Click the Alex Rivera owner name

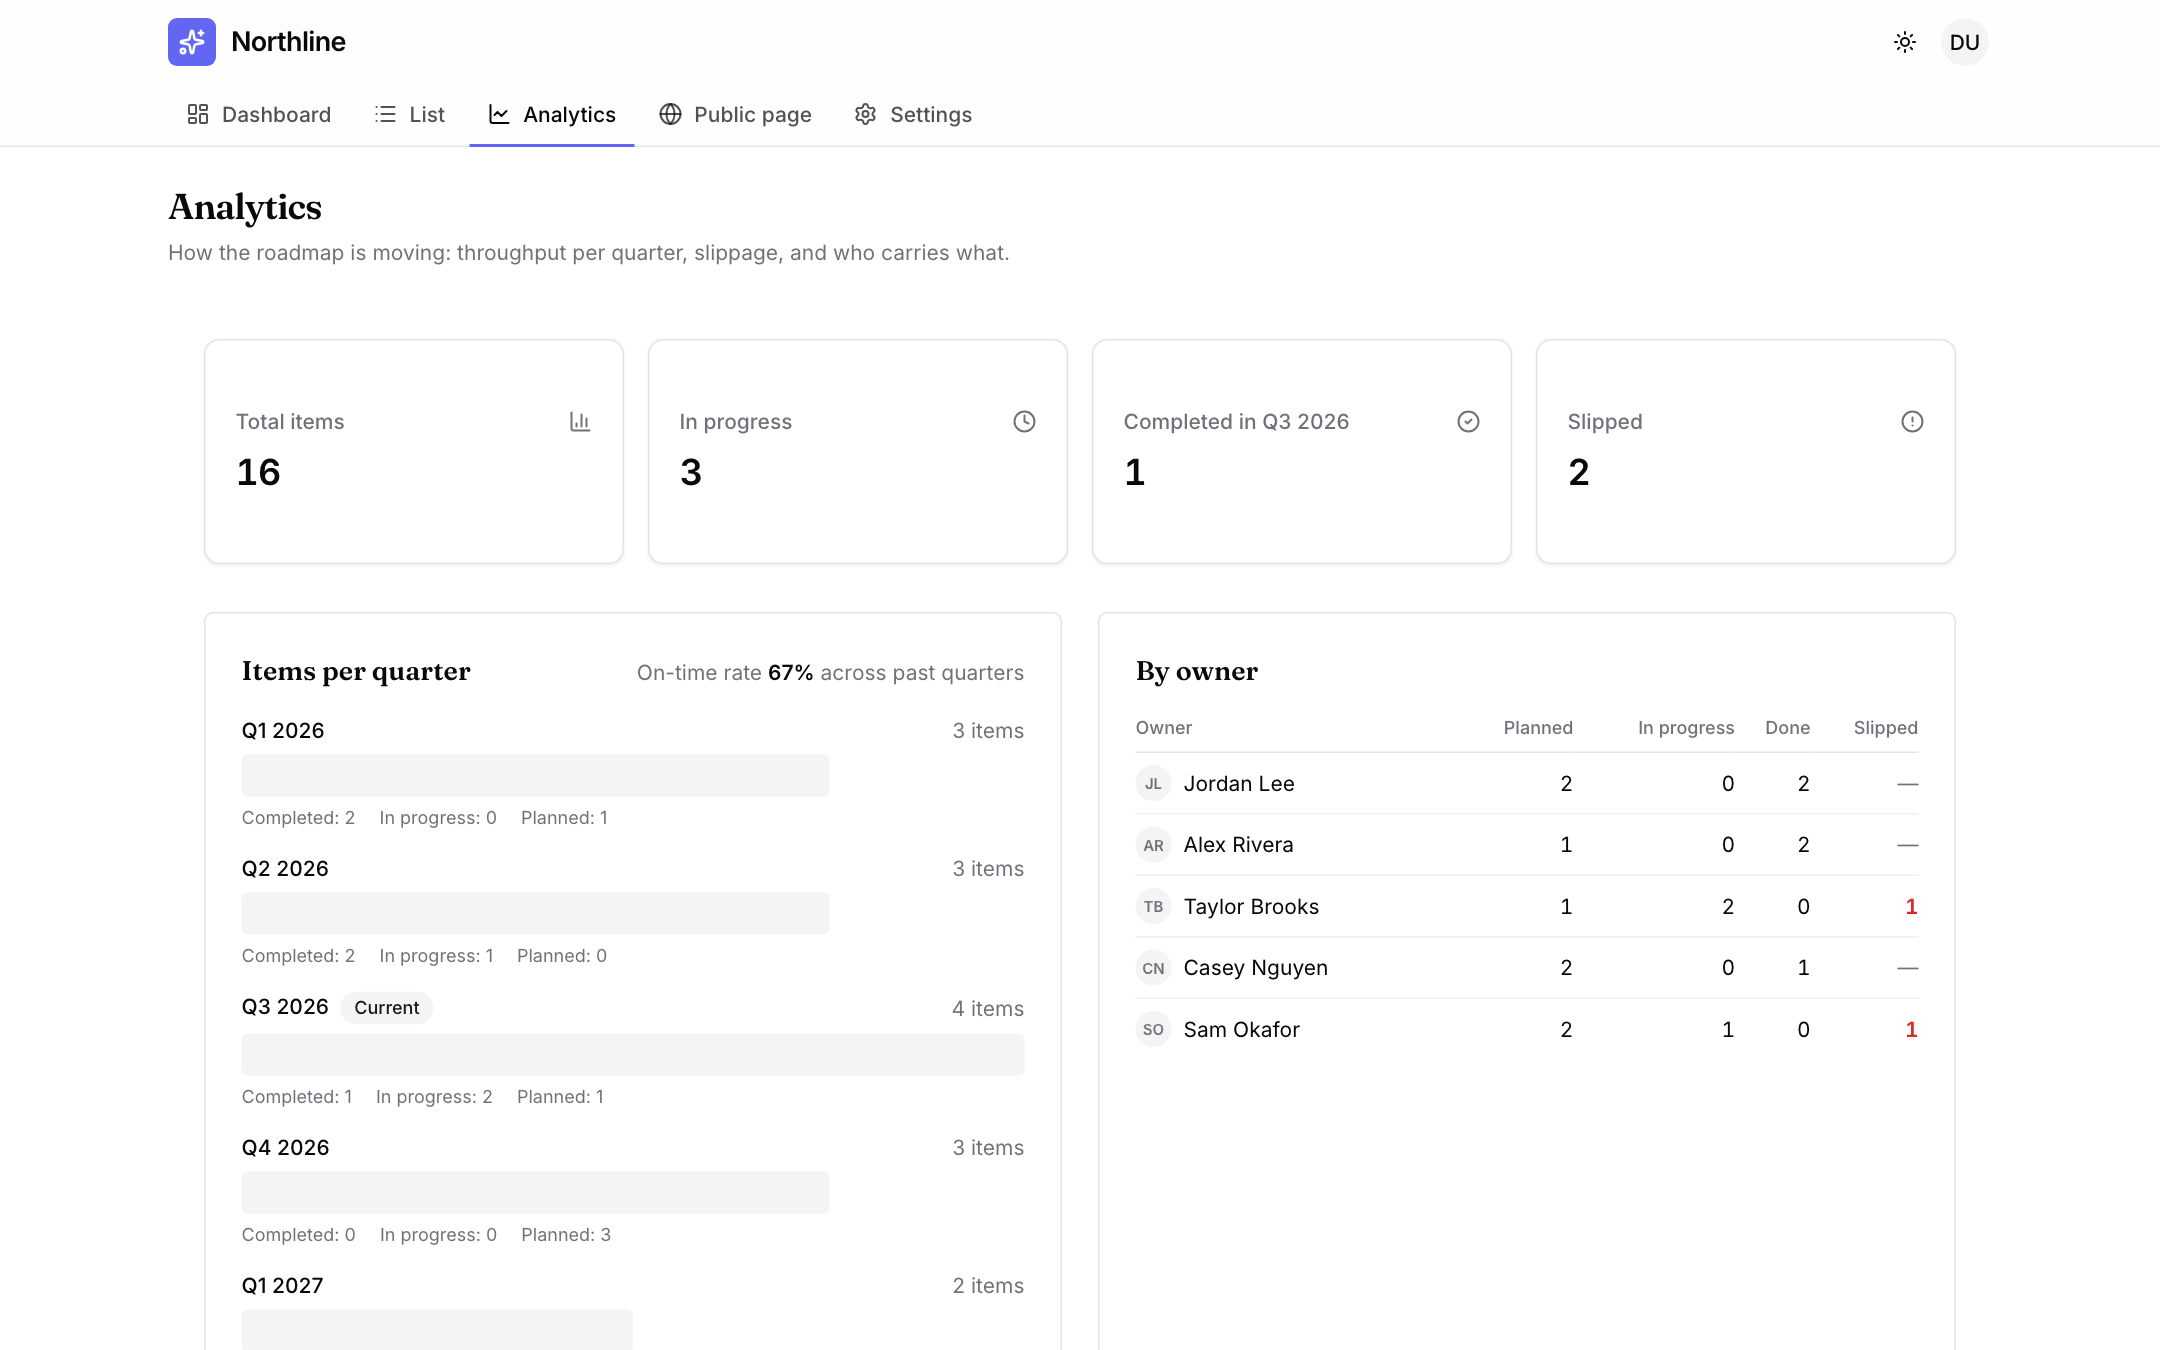[1238, 845]
